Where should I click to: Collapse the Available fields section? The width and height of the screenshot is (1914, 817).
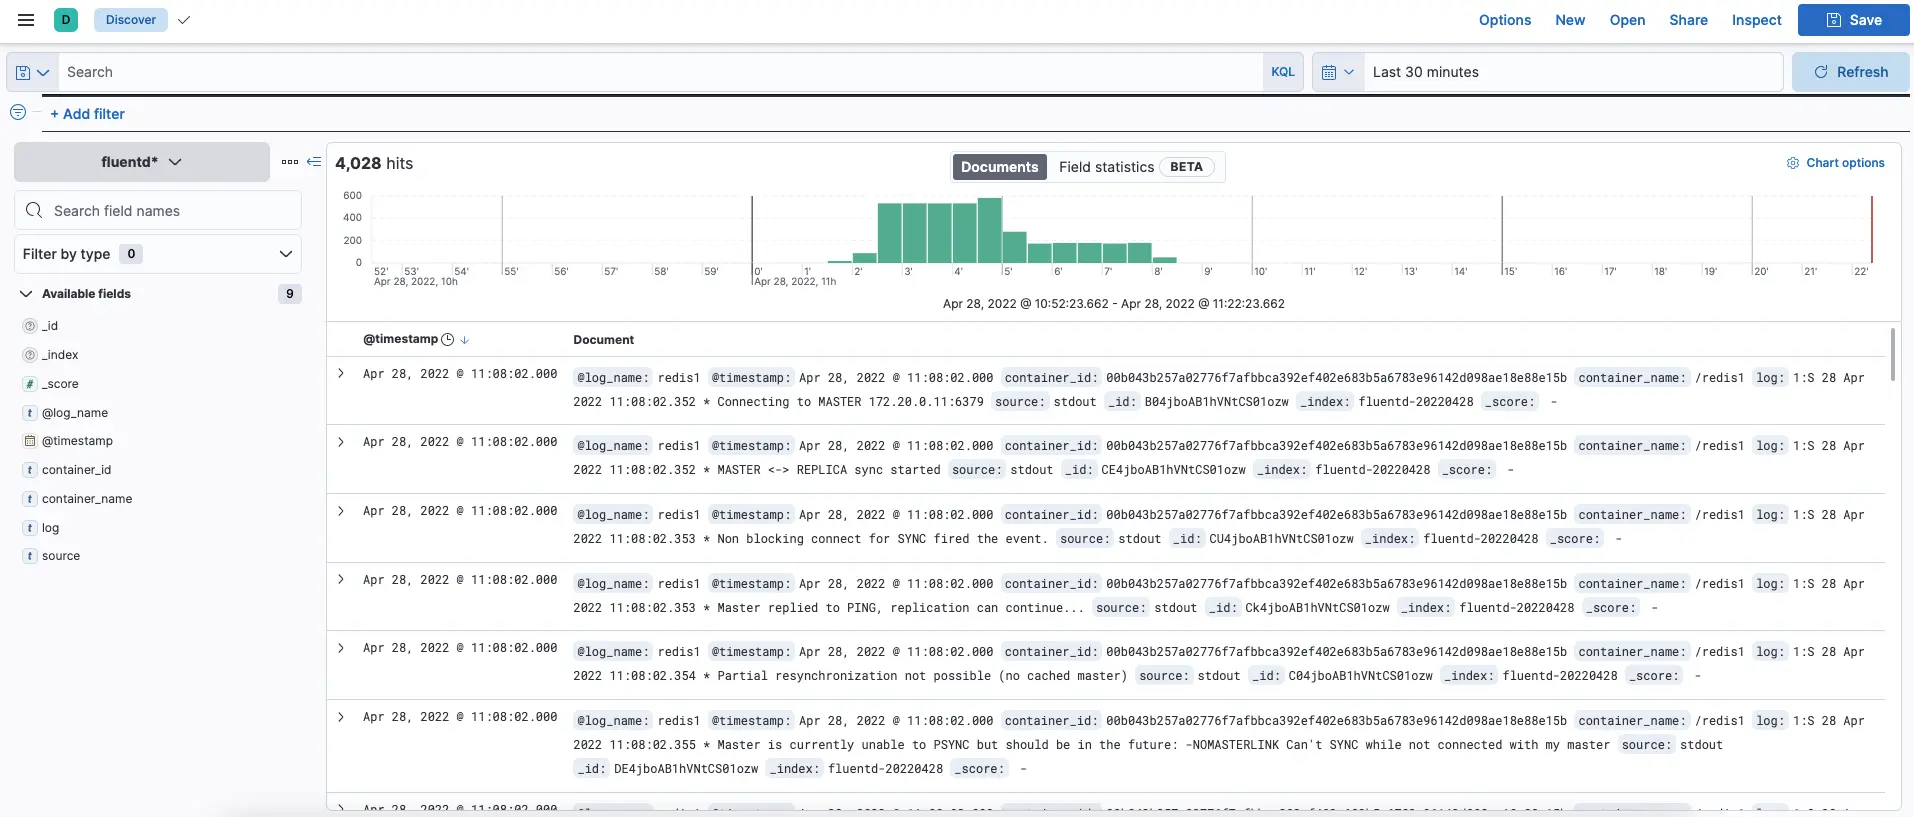[26, 294]
